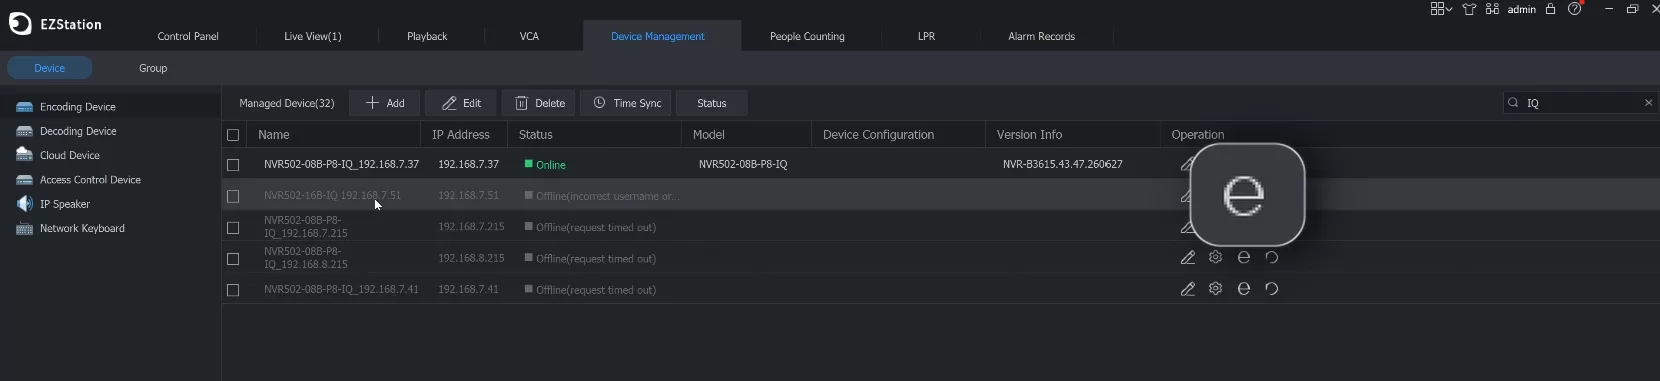Check the NVR502-16B-IQ 192.168.7.51 row checkbox
This screenshot has height=381, width=1660.
233,197
